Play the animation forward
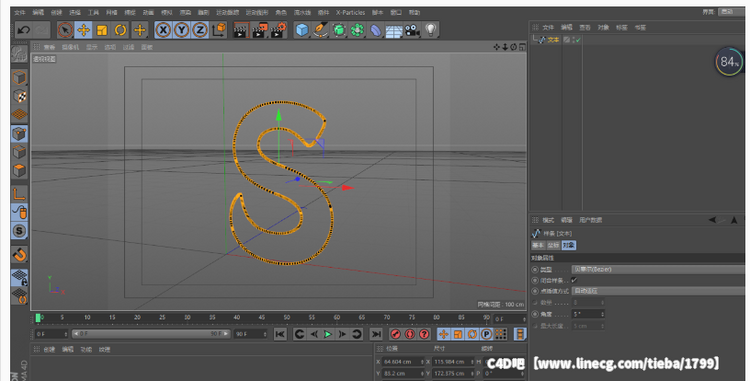This screenshot has width=750, height=381. [x=328, y=334]
